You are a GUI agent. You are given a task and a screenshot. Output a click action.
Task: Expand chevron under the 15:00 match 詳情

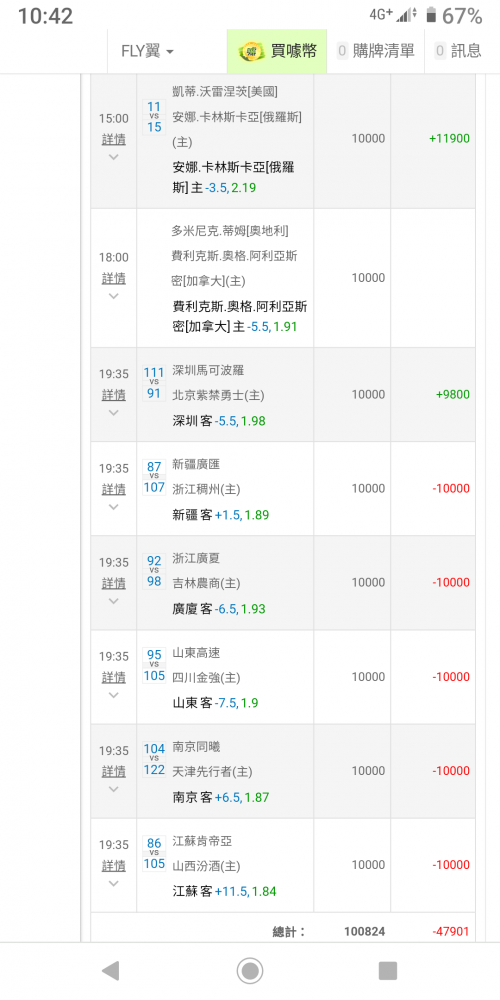[x=114, y=157]
